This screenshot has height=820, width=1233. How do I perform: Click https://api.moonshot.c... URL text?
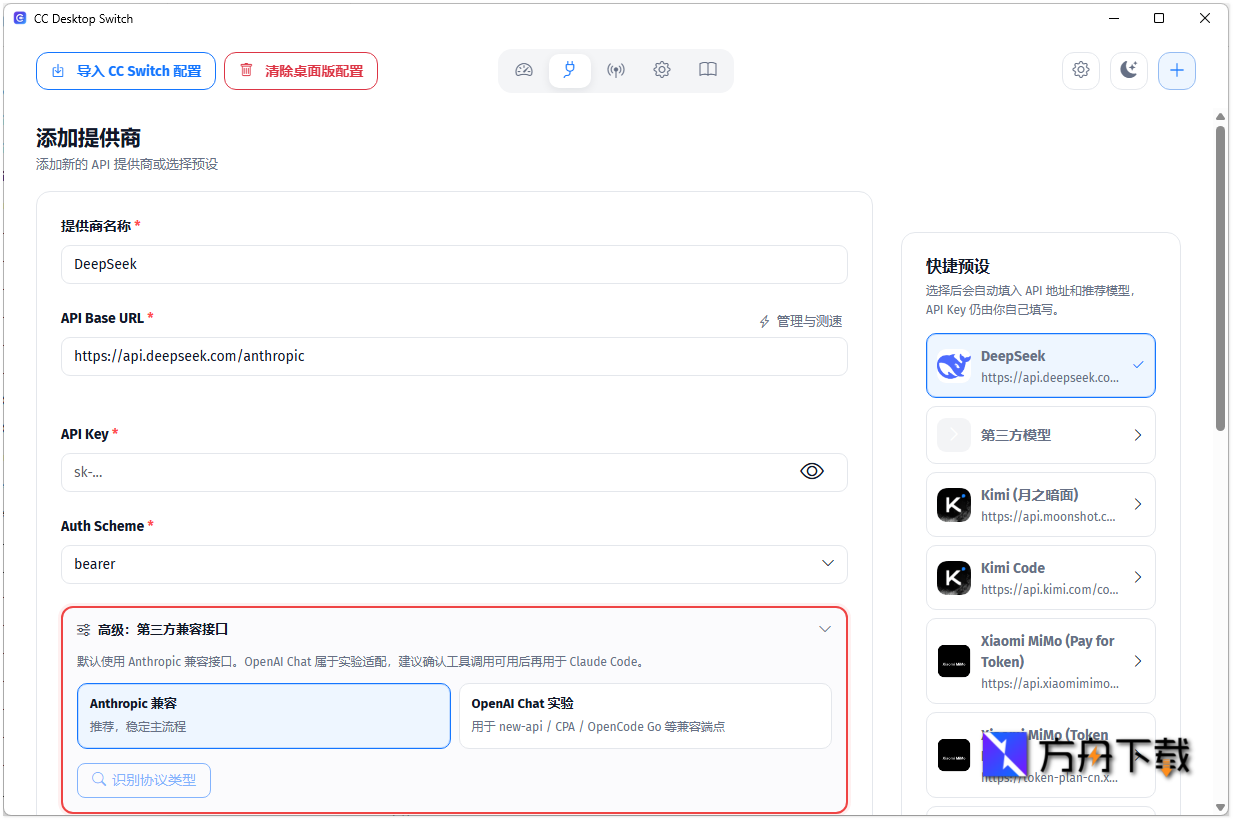1048,516
